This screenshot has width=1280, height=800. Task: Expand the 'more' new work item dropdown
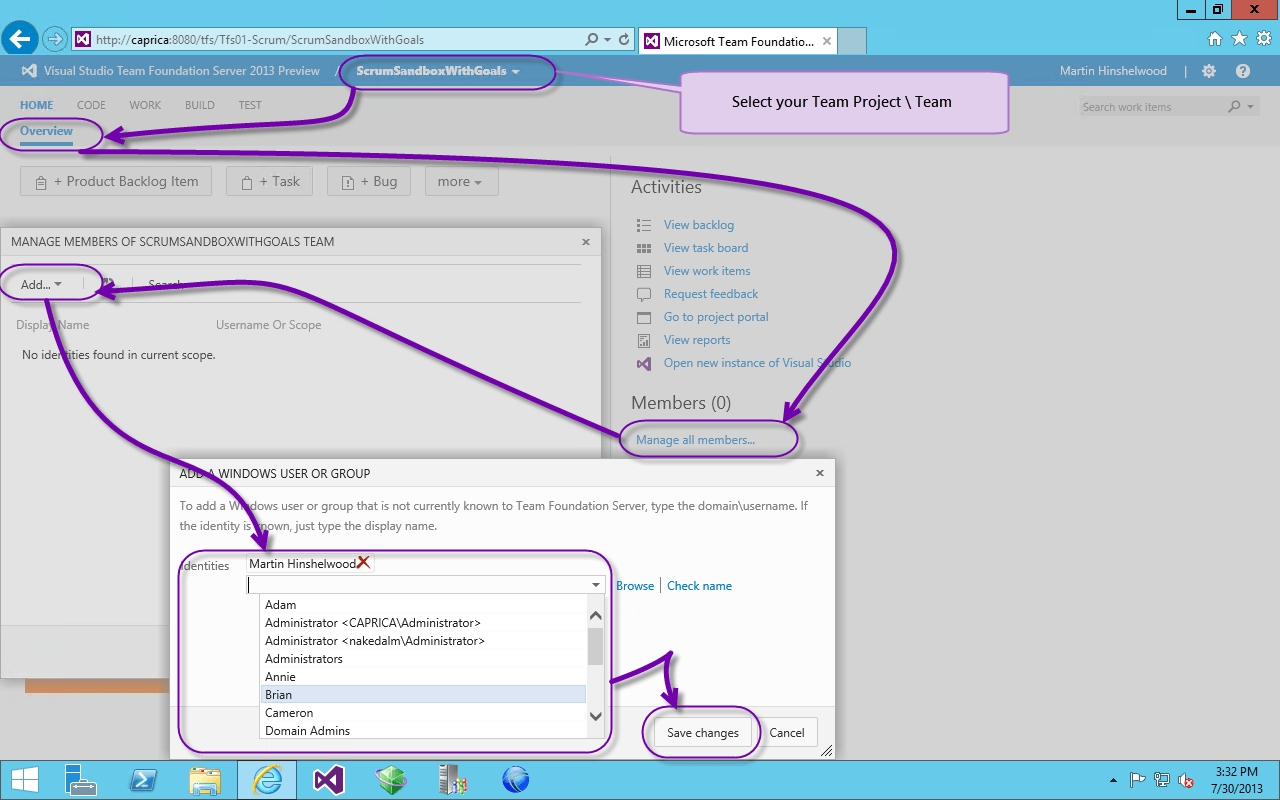tap(461, 182)
